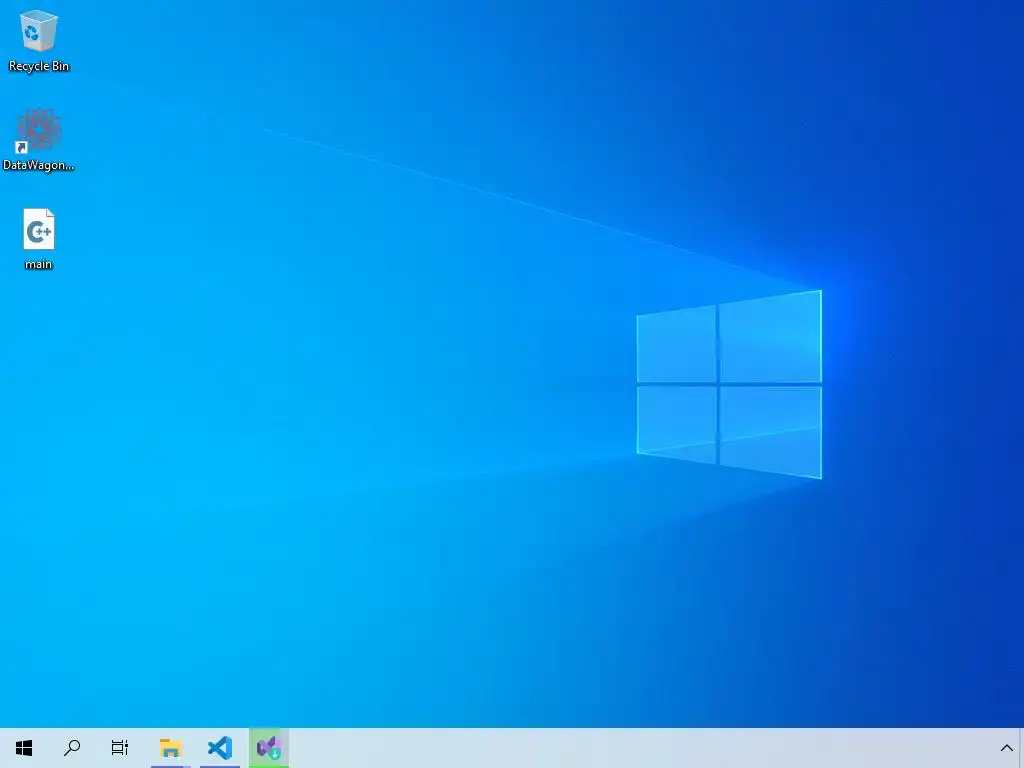Expand hidden system tray icons chevron
This screenshot has height=768, width=1024.
(1006, 748)
